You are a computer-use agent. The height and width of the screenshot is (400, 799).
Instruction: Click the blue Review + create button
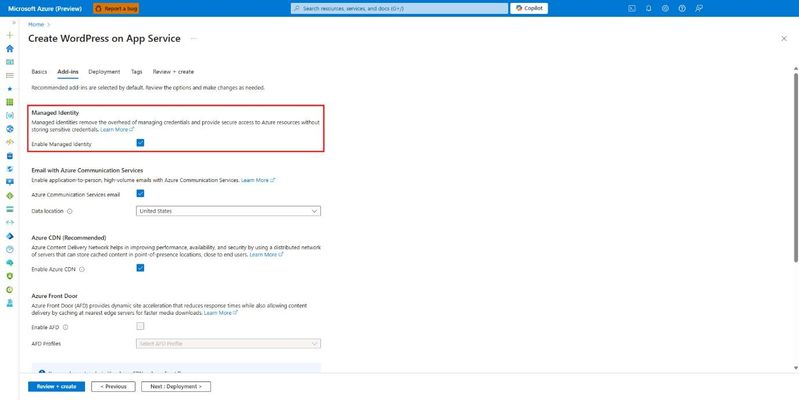[x=57, y=387]
